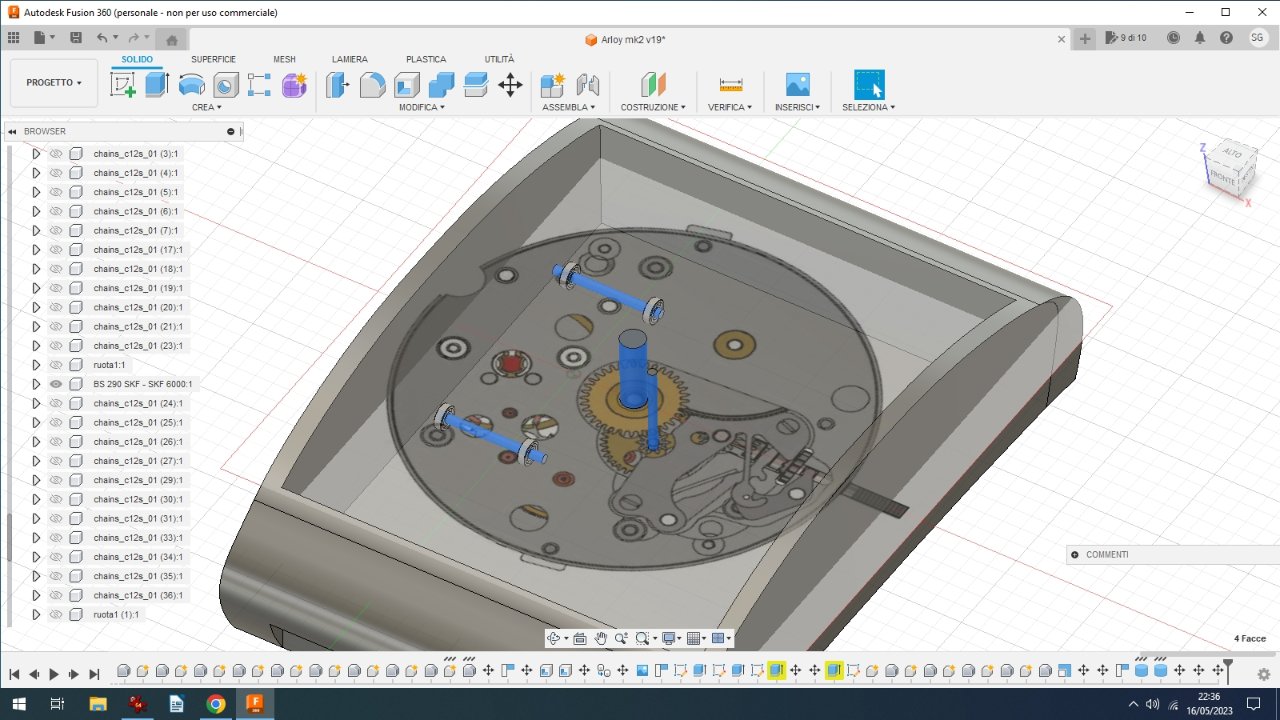Image resolution: width=1280 pixels, height=720 pixels.
Task: Select the Extrude tool icon
Action: [x=157, y=85]
